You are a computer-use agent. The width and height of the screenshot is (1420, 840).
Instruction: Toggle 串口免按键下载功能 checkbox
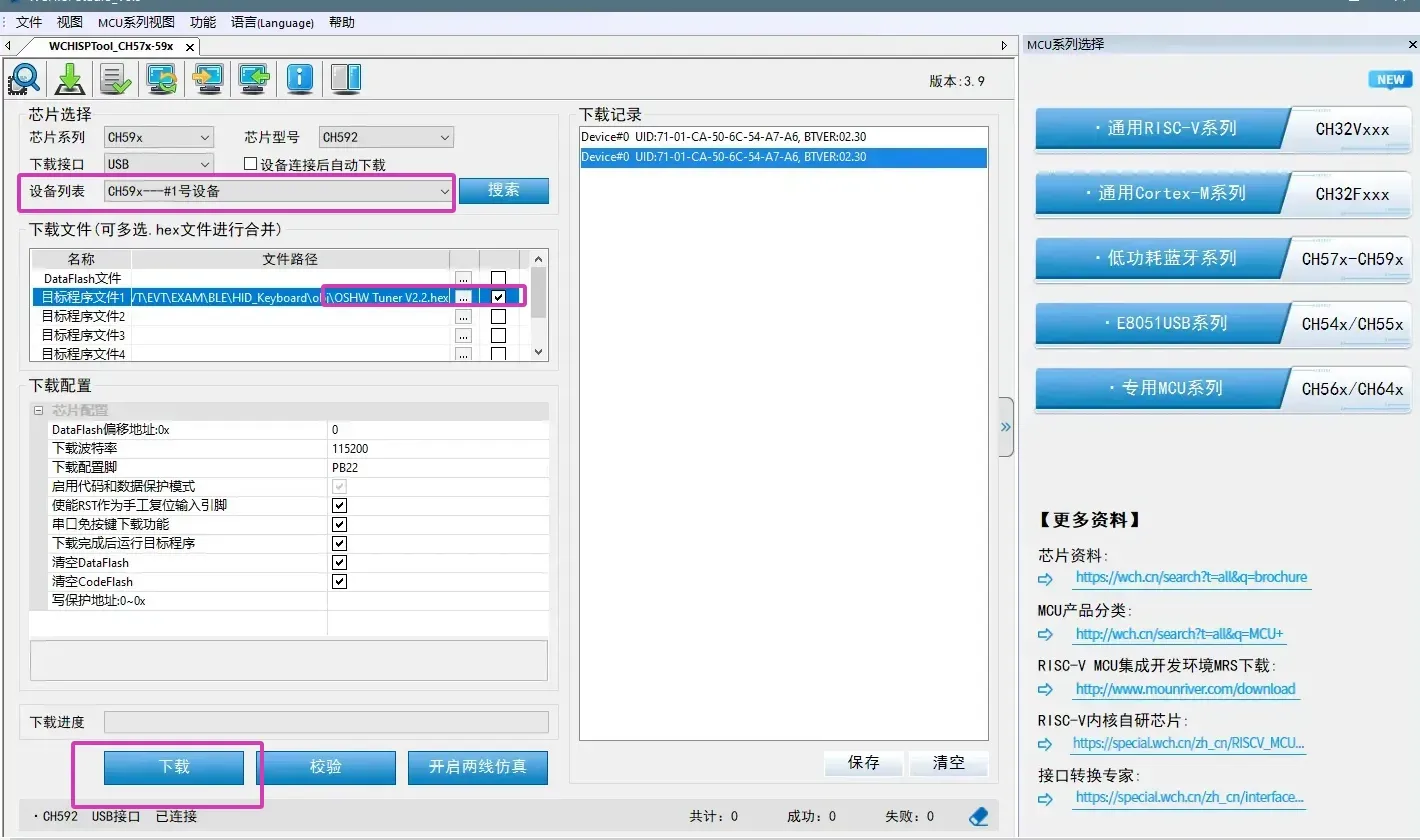[339, 524]
